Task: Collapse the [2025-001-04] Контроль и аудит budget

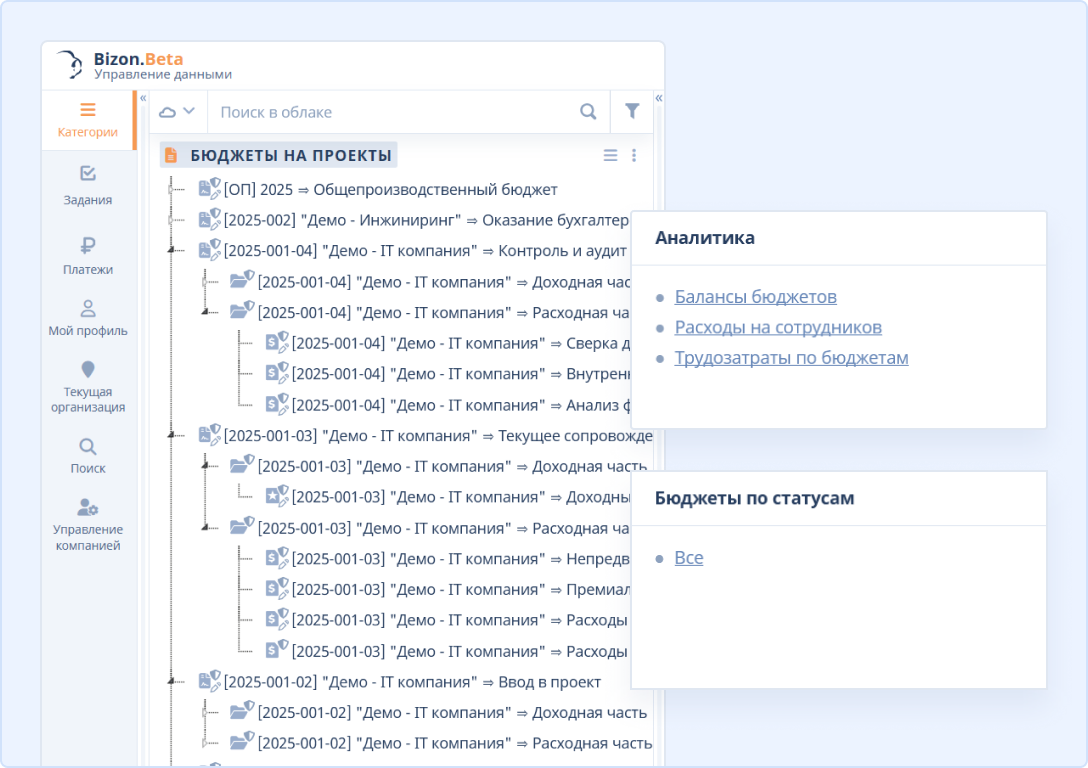Action: (x=171, y=251)
